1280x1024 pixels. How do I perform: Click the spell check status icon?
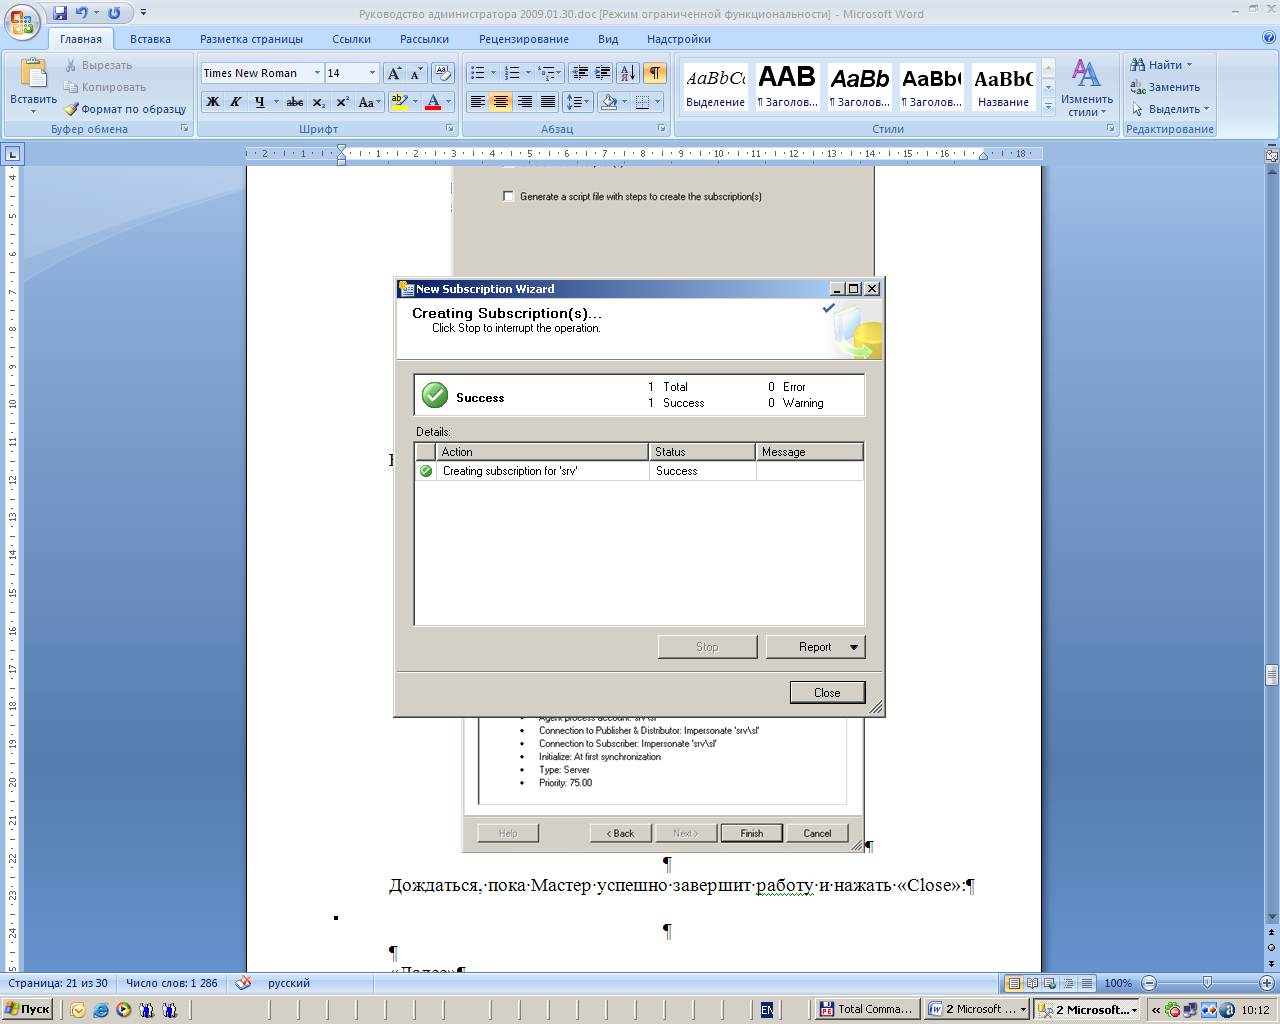(243, 983)
